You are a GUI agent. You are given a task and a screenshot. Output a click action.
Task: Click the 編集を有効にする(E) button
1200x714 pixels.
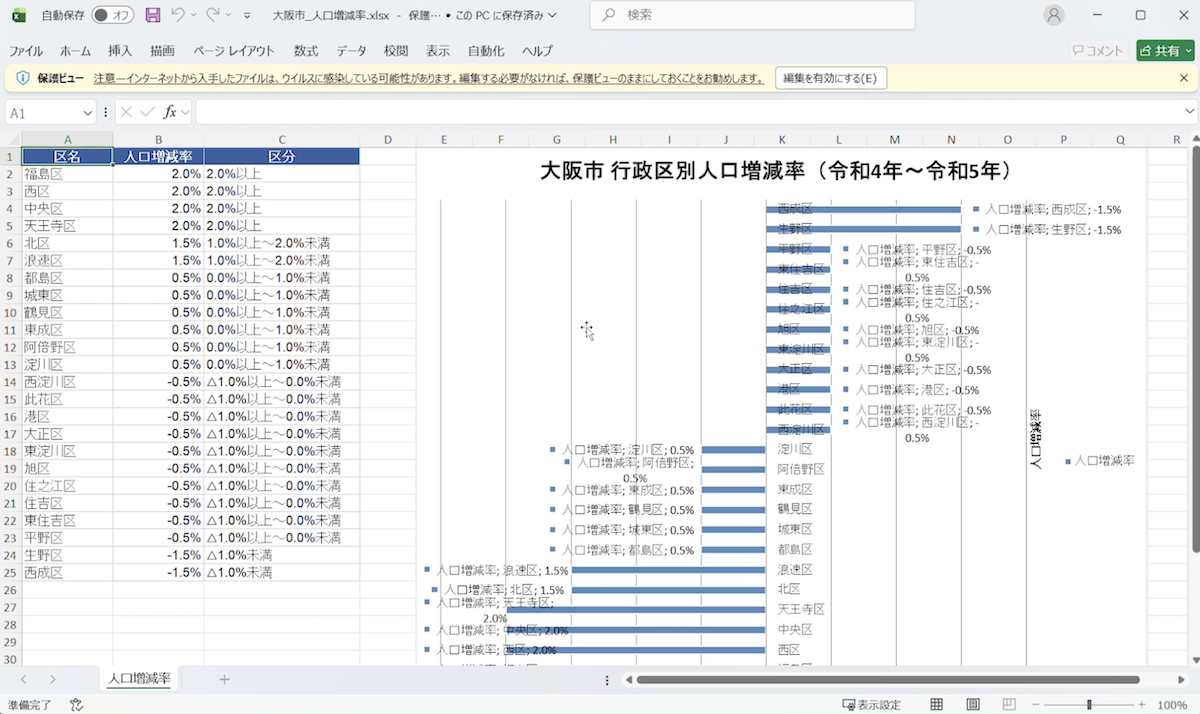[830, 78]
